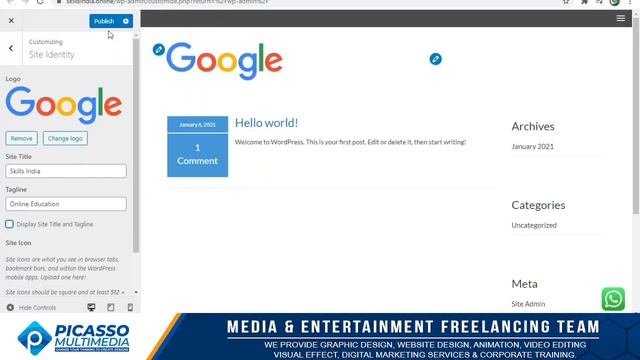
Task: Click the Meta widget heading
Action: point(524,284)
